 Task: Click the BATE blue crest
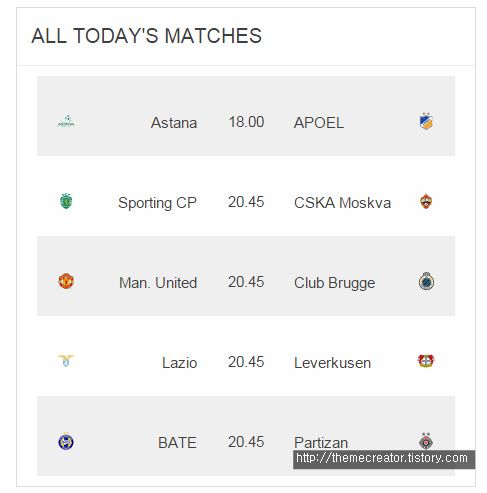(66, 441)
